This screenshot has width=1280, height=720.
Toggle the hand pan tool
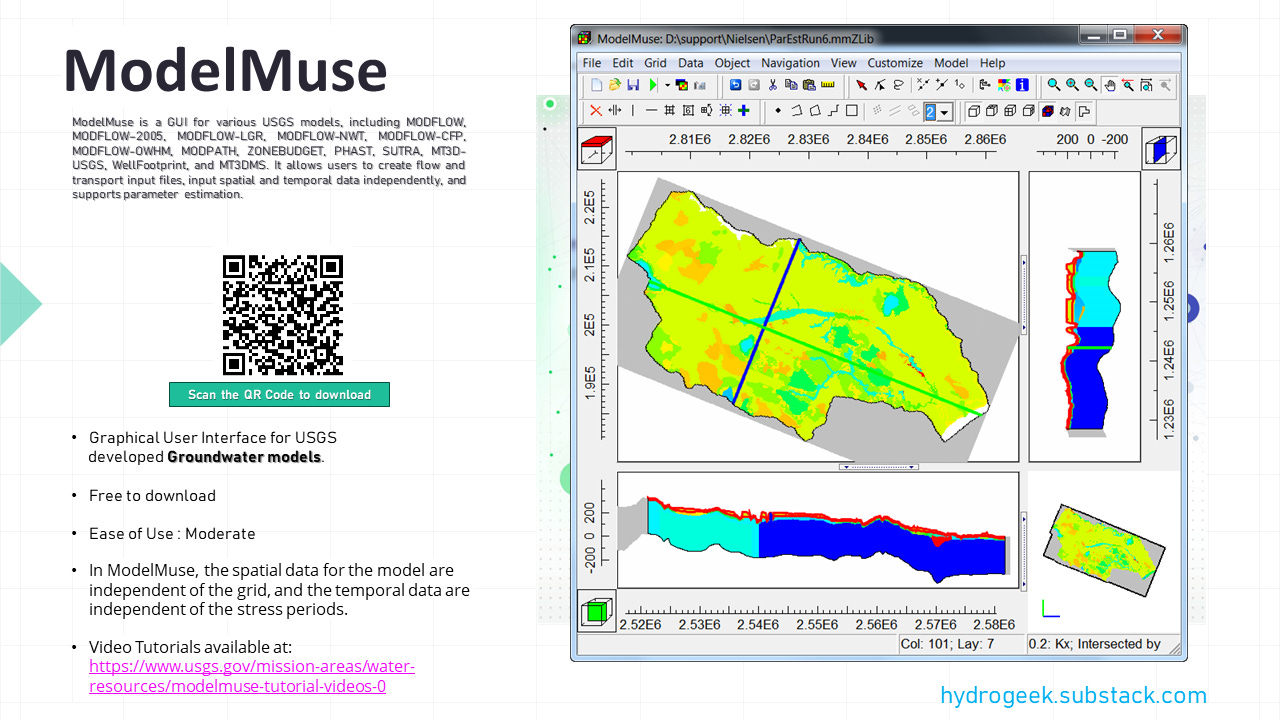tap(1110, 86)
